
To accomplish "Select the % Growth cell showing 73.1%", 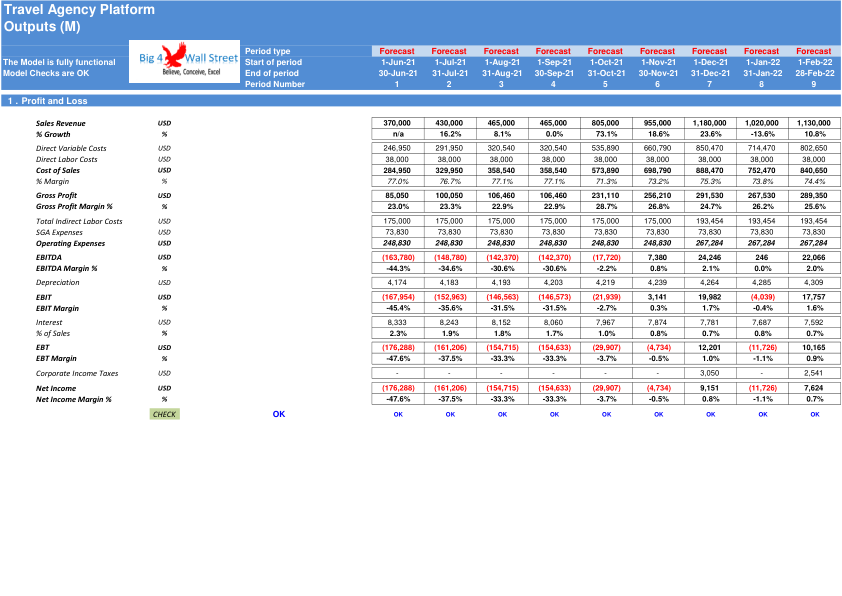I will (x=606, y=134).
